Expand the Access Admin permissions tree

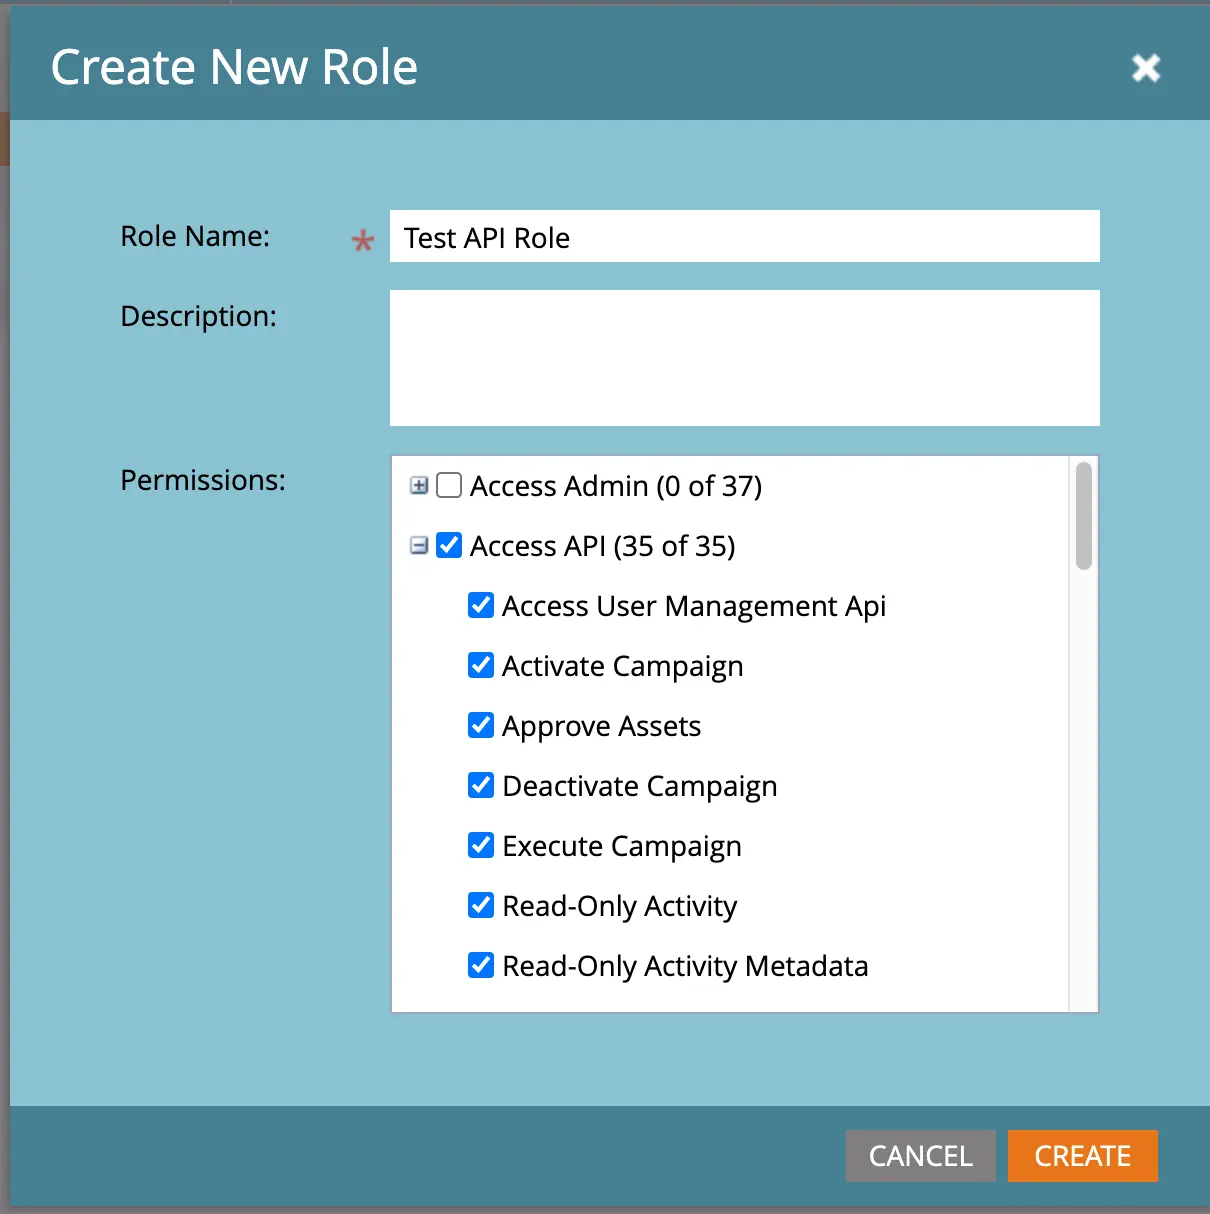pos(419,486)
